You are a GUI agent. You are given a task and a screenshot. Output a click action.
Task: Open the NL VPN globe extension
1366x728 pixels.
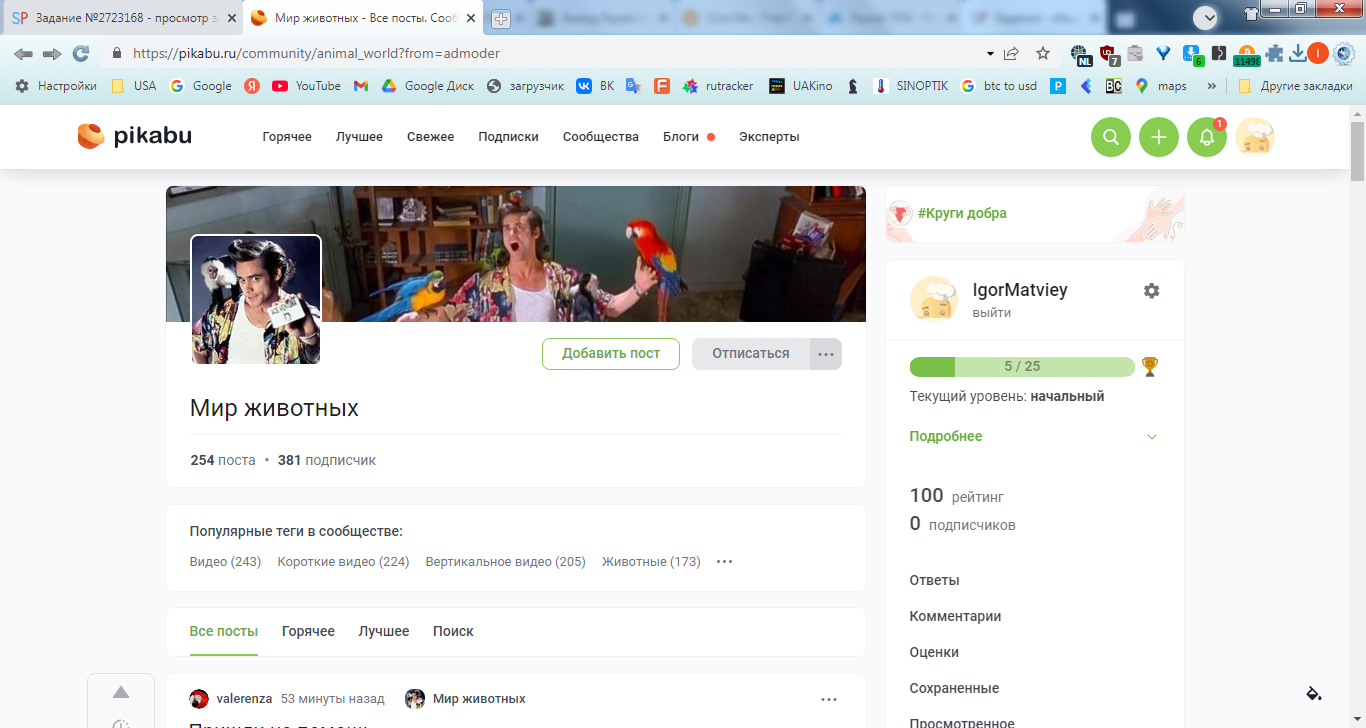(x=1080, y=54)
